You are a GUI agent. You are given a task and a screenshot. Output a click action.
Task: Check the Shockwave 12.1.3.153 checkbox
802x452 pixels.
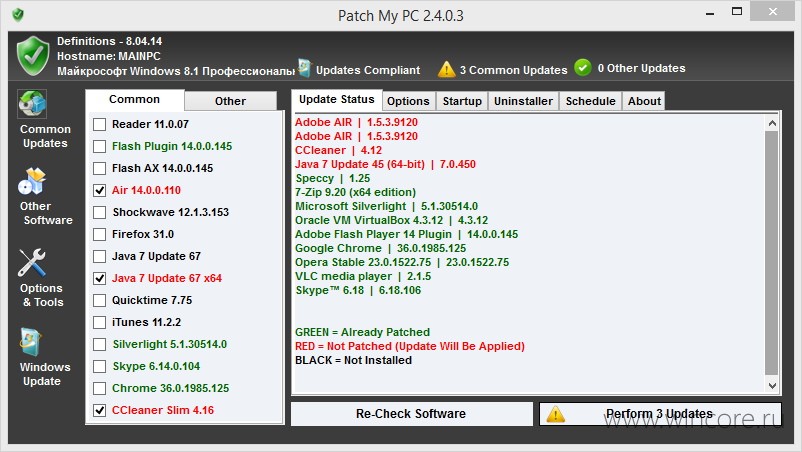pos(100,212)
